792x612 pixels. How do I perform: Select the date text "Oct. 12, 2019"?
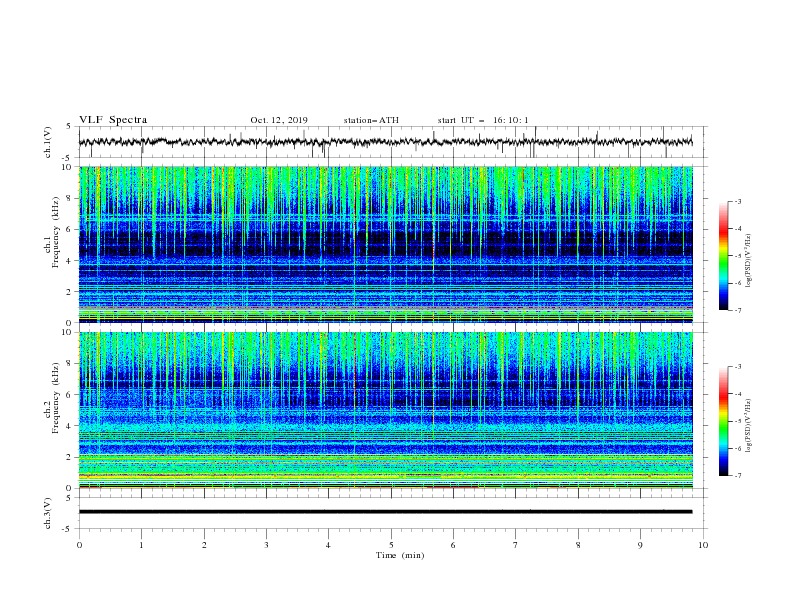coord(279,120)
